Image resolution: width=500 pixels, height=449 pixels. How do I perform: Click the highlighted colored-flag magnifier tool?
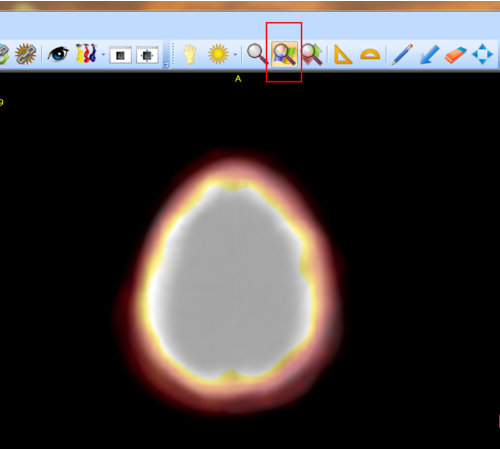284,54
